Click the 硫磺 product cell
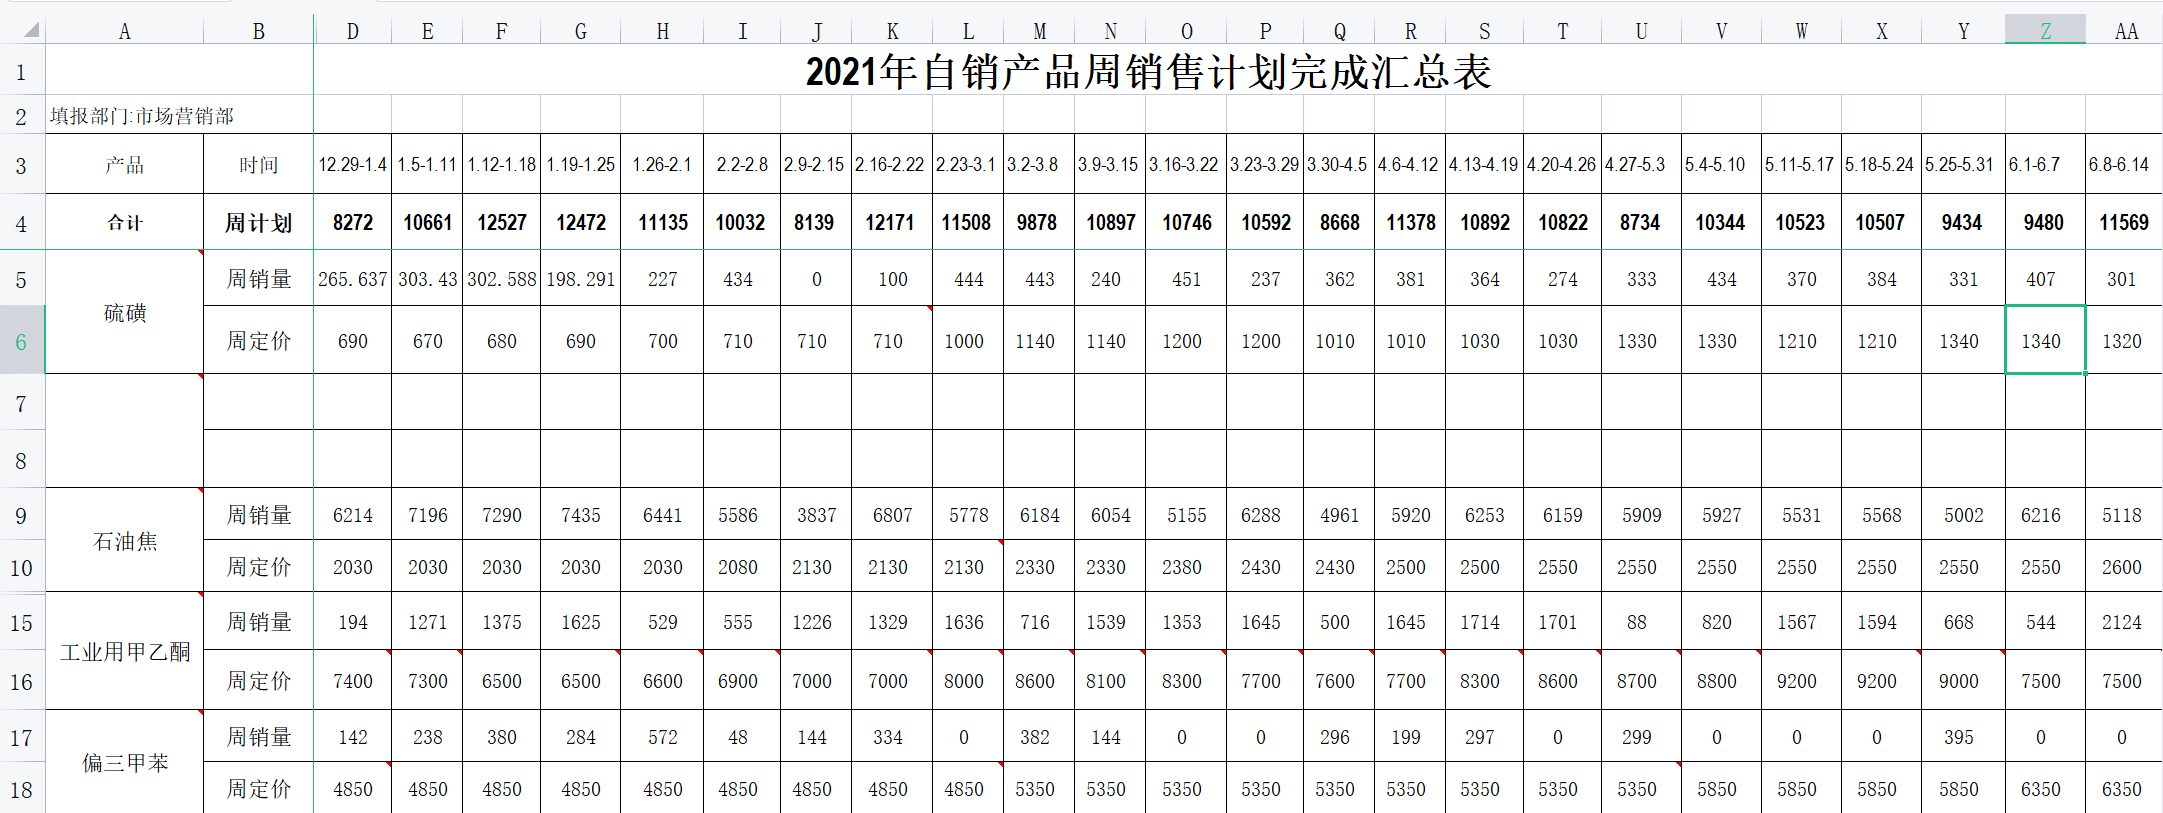2163x813 pixels. 125,312
